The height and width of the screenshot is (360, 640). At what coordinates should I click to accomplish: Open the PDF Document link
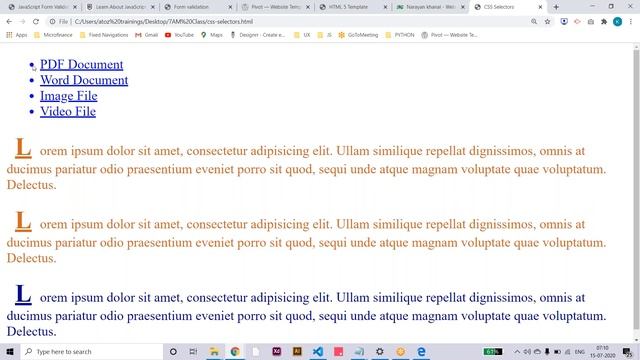tap(81, 64)
